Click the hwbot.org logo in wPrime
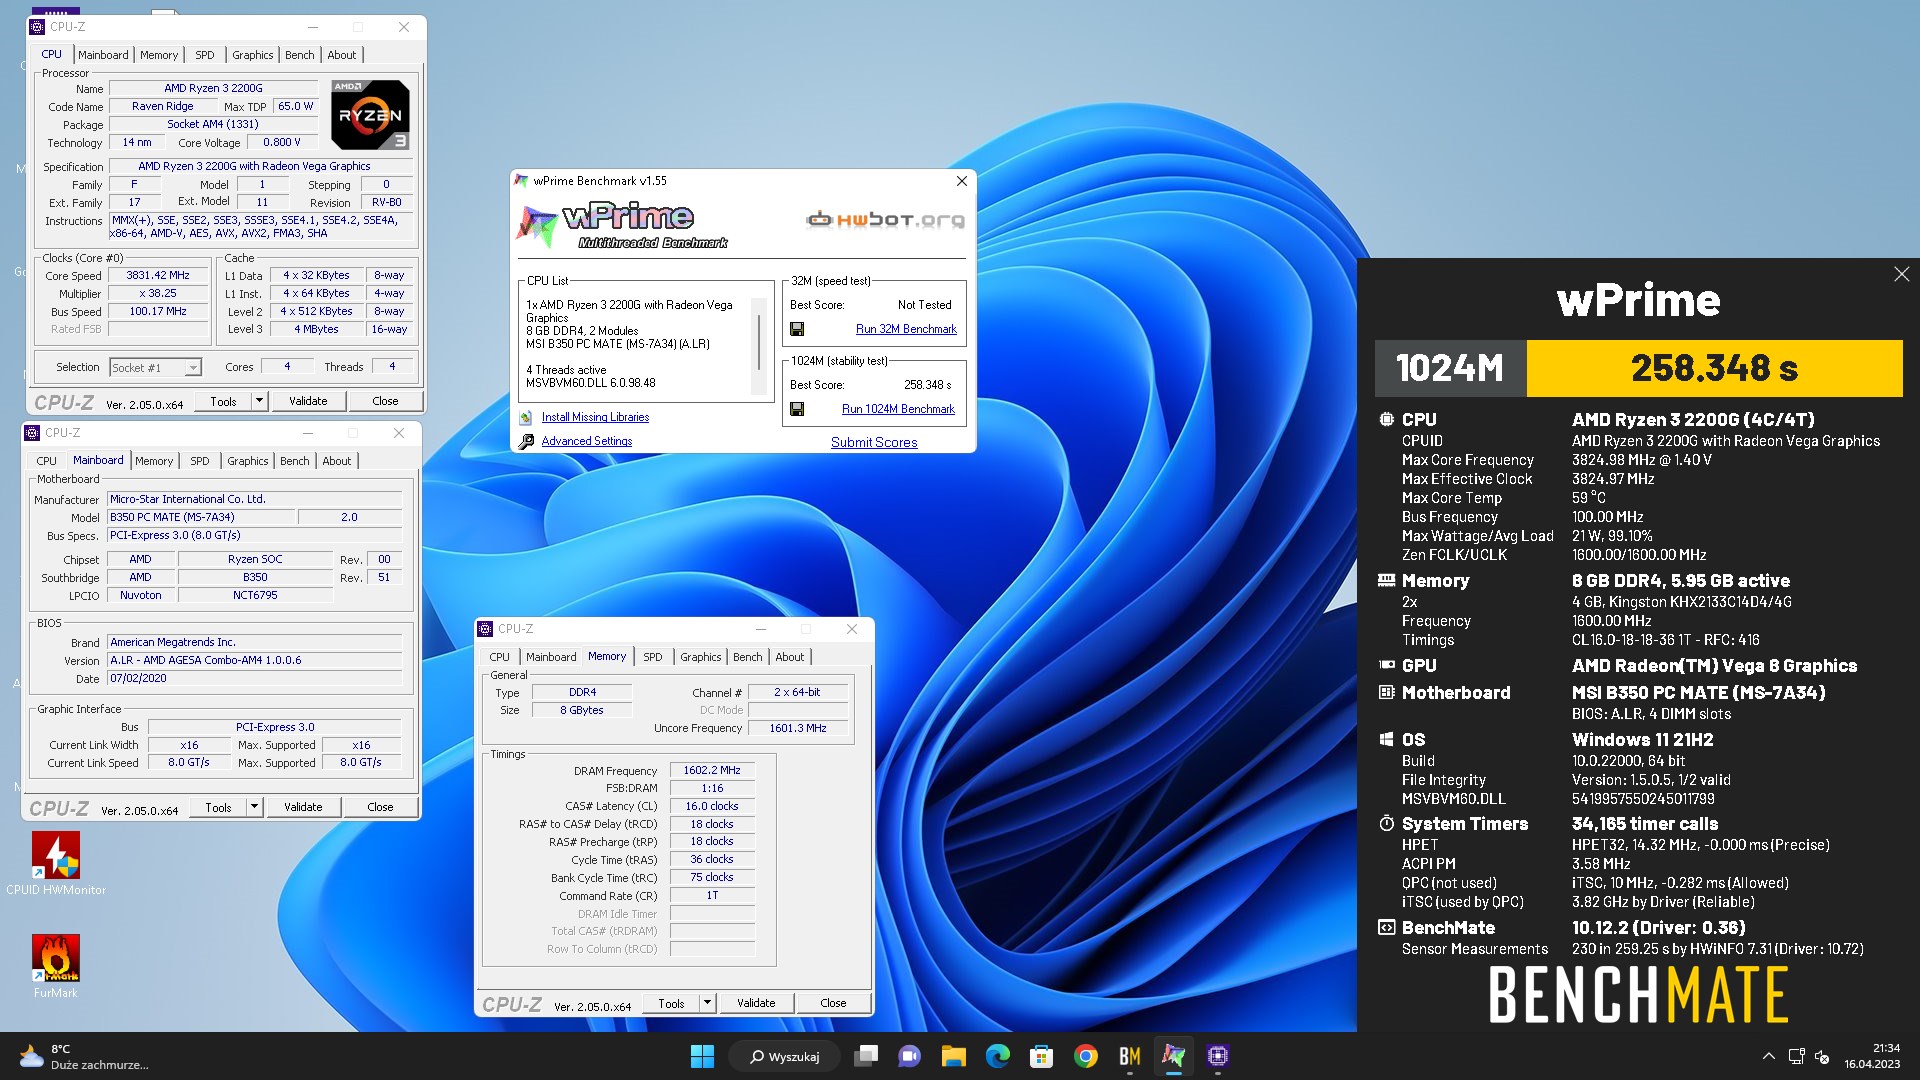The height and width of the screenshot is (1080, 1920). click(885, 220)
